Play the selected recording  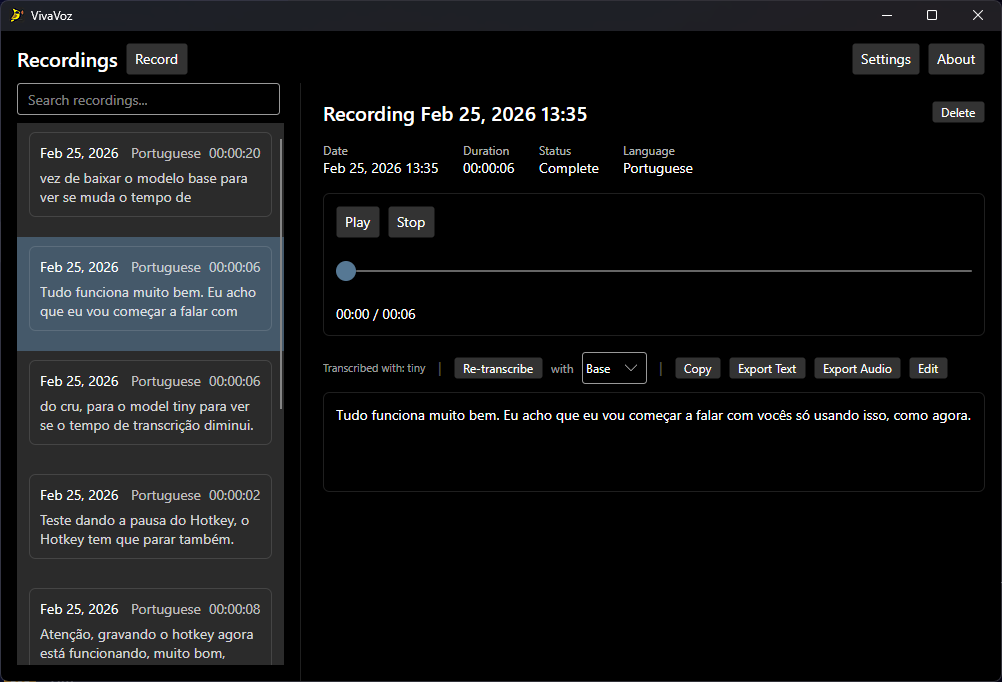click(x=357, y=222)
